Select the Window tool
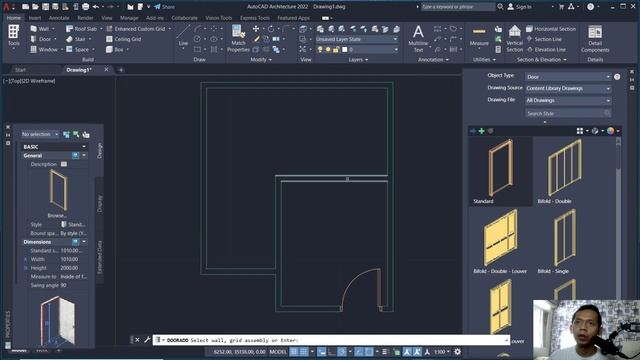Image resolution: width=640 pixels, height=360 pixels. coord(44,49)
